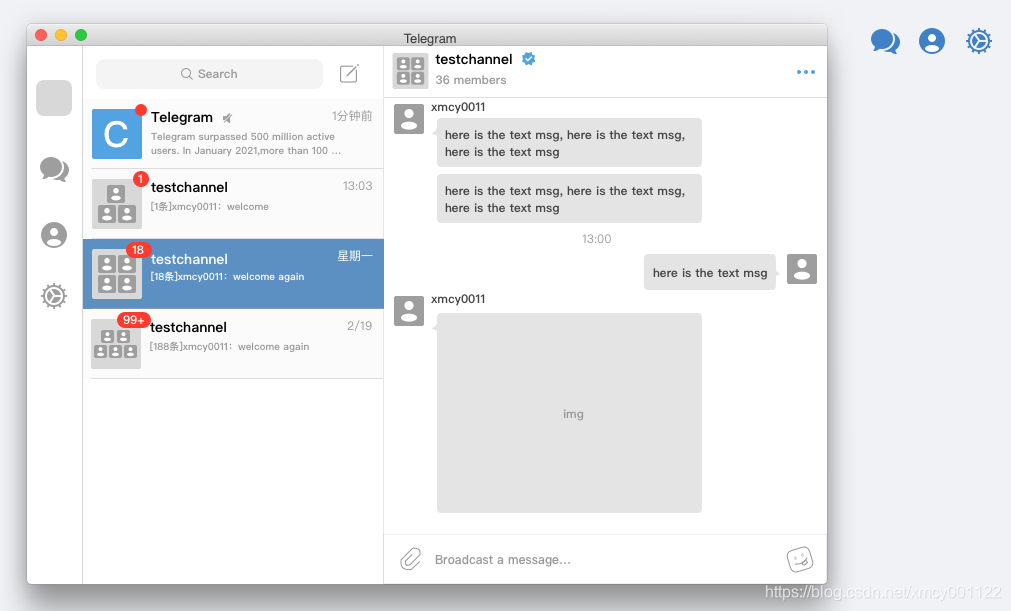This screenshot has height=611, width=1011.
Task: Click the 99+ unread badge
Action: 133,320
